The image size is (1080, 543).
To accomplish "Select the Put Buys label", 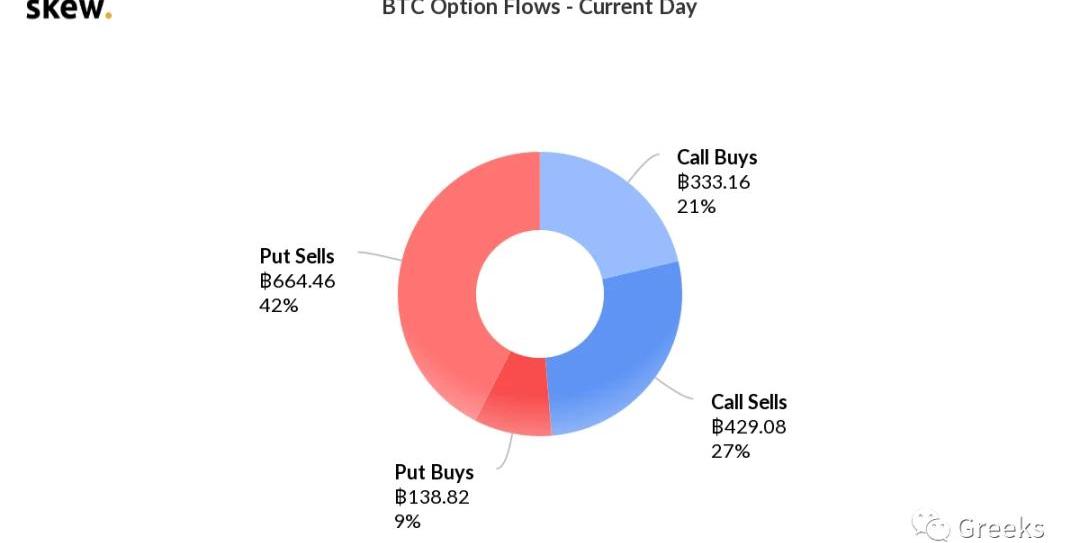I will (434, 472).
